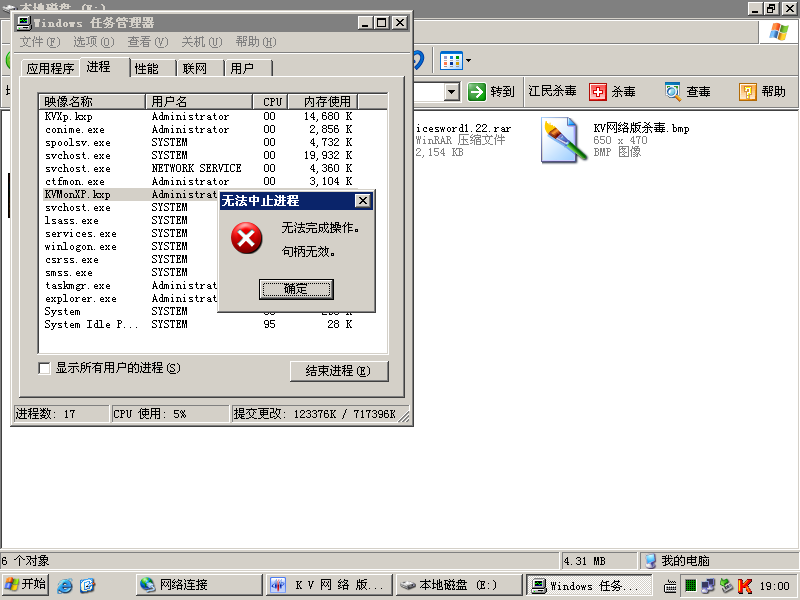Switch to 本地磁盘 (E:) taskbar window
The height and width of the screenshot is (600, 800).
459,585
